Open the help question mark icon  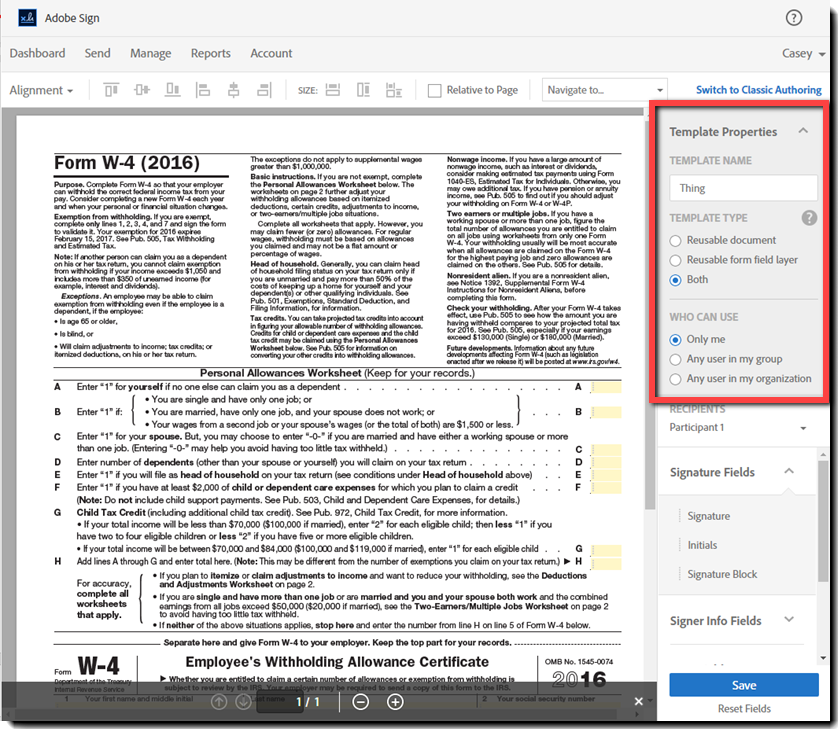(x=794, y=17)
